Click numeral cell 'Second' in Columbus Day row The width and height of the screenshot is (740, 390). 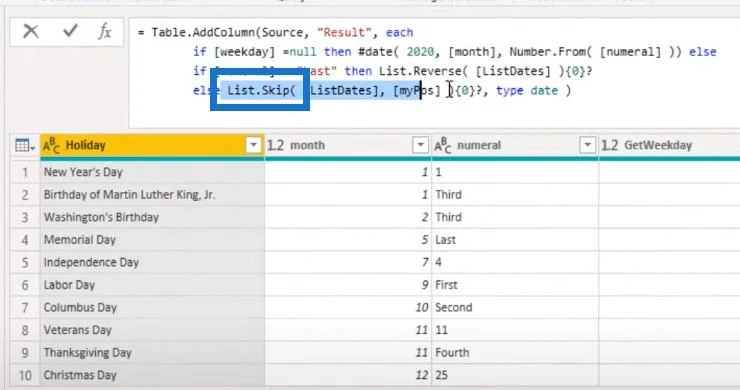[515, 308]
